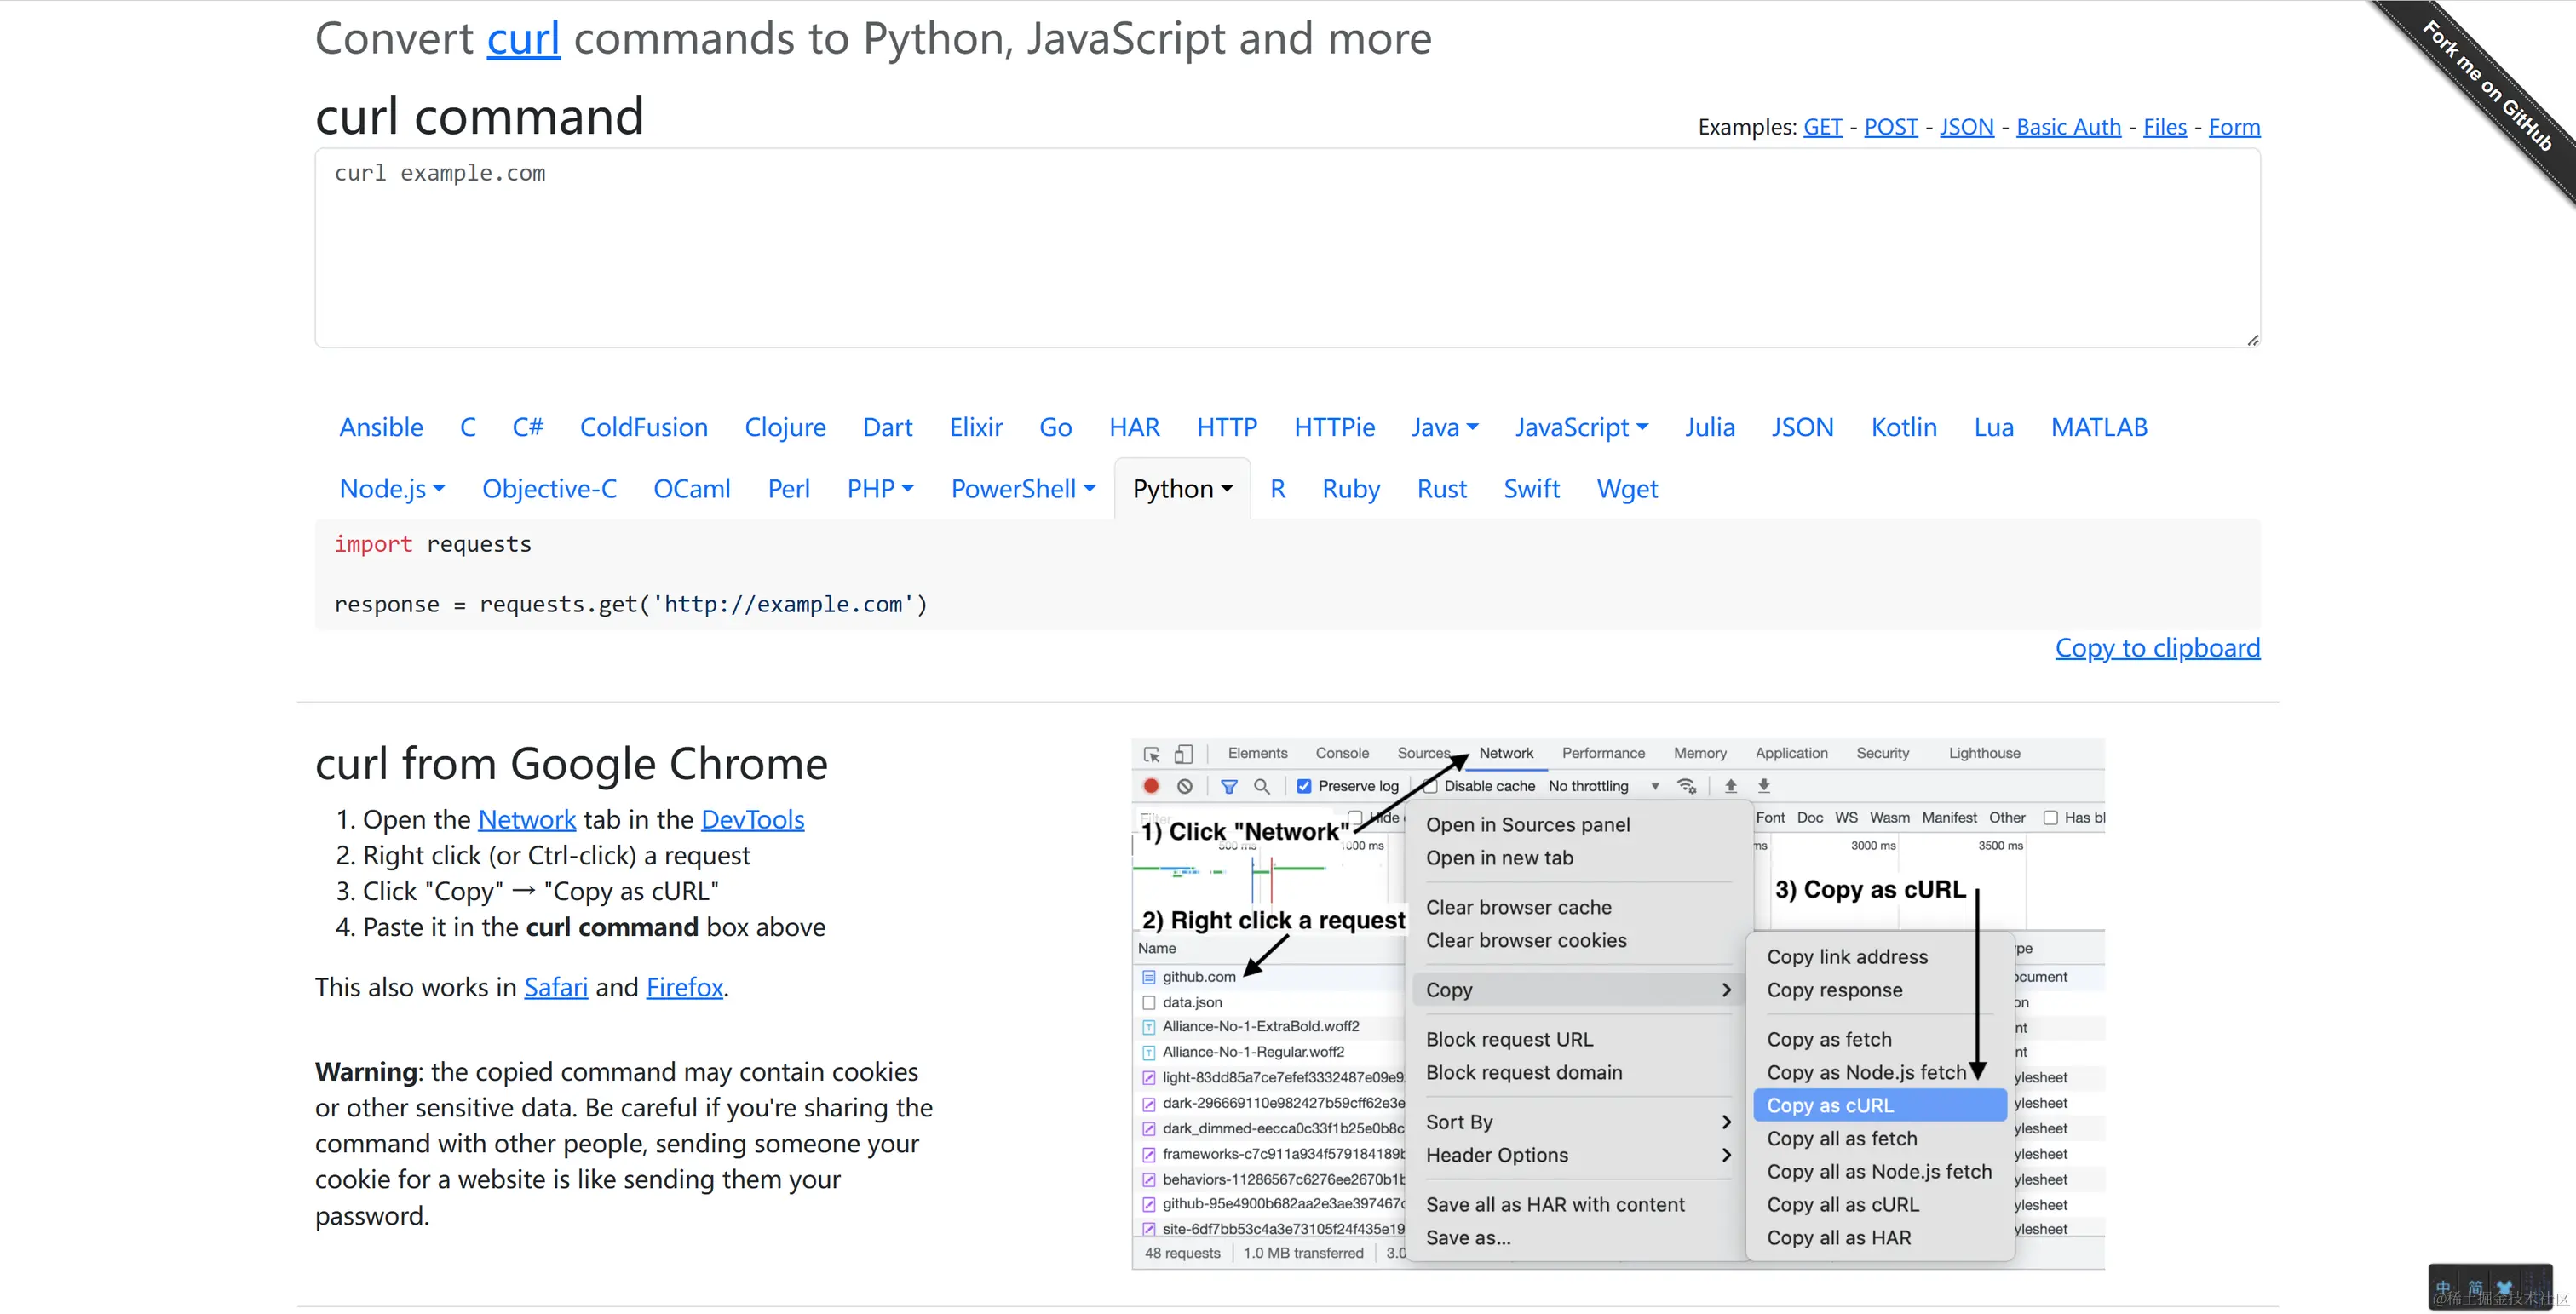Click the shirt skin icon in IME bar
The height and width of the screenshot is (1314, 2576).
(x=2504, y=1288)
